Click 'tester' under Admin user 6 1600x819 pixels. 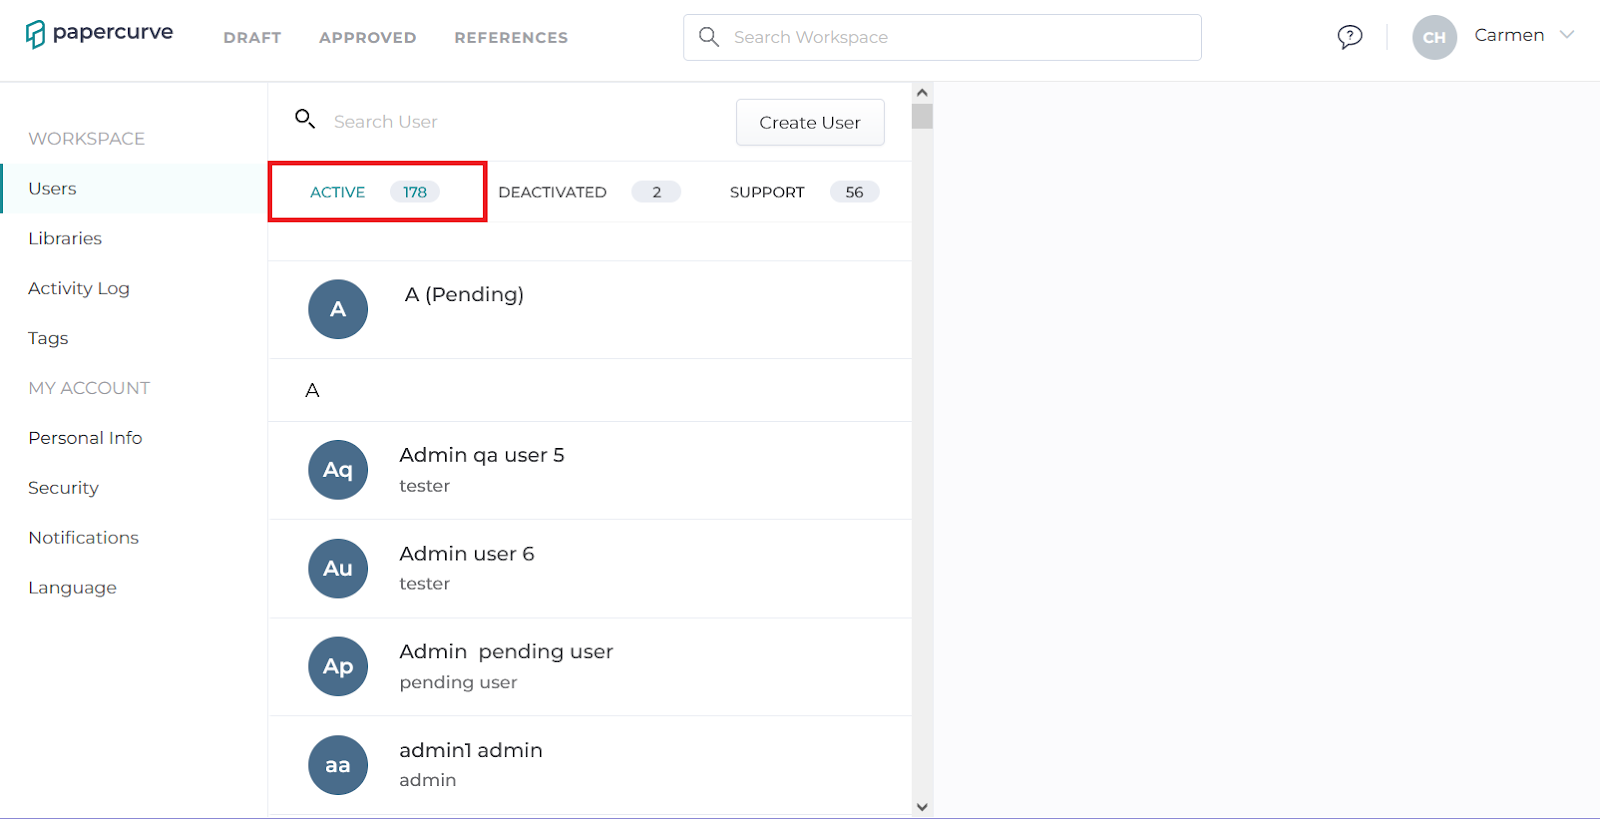point(424,583)
